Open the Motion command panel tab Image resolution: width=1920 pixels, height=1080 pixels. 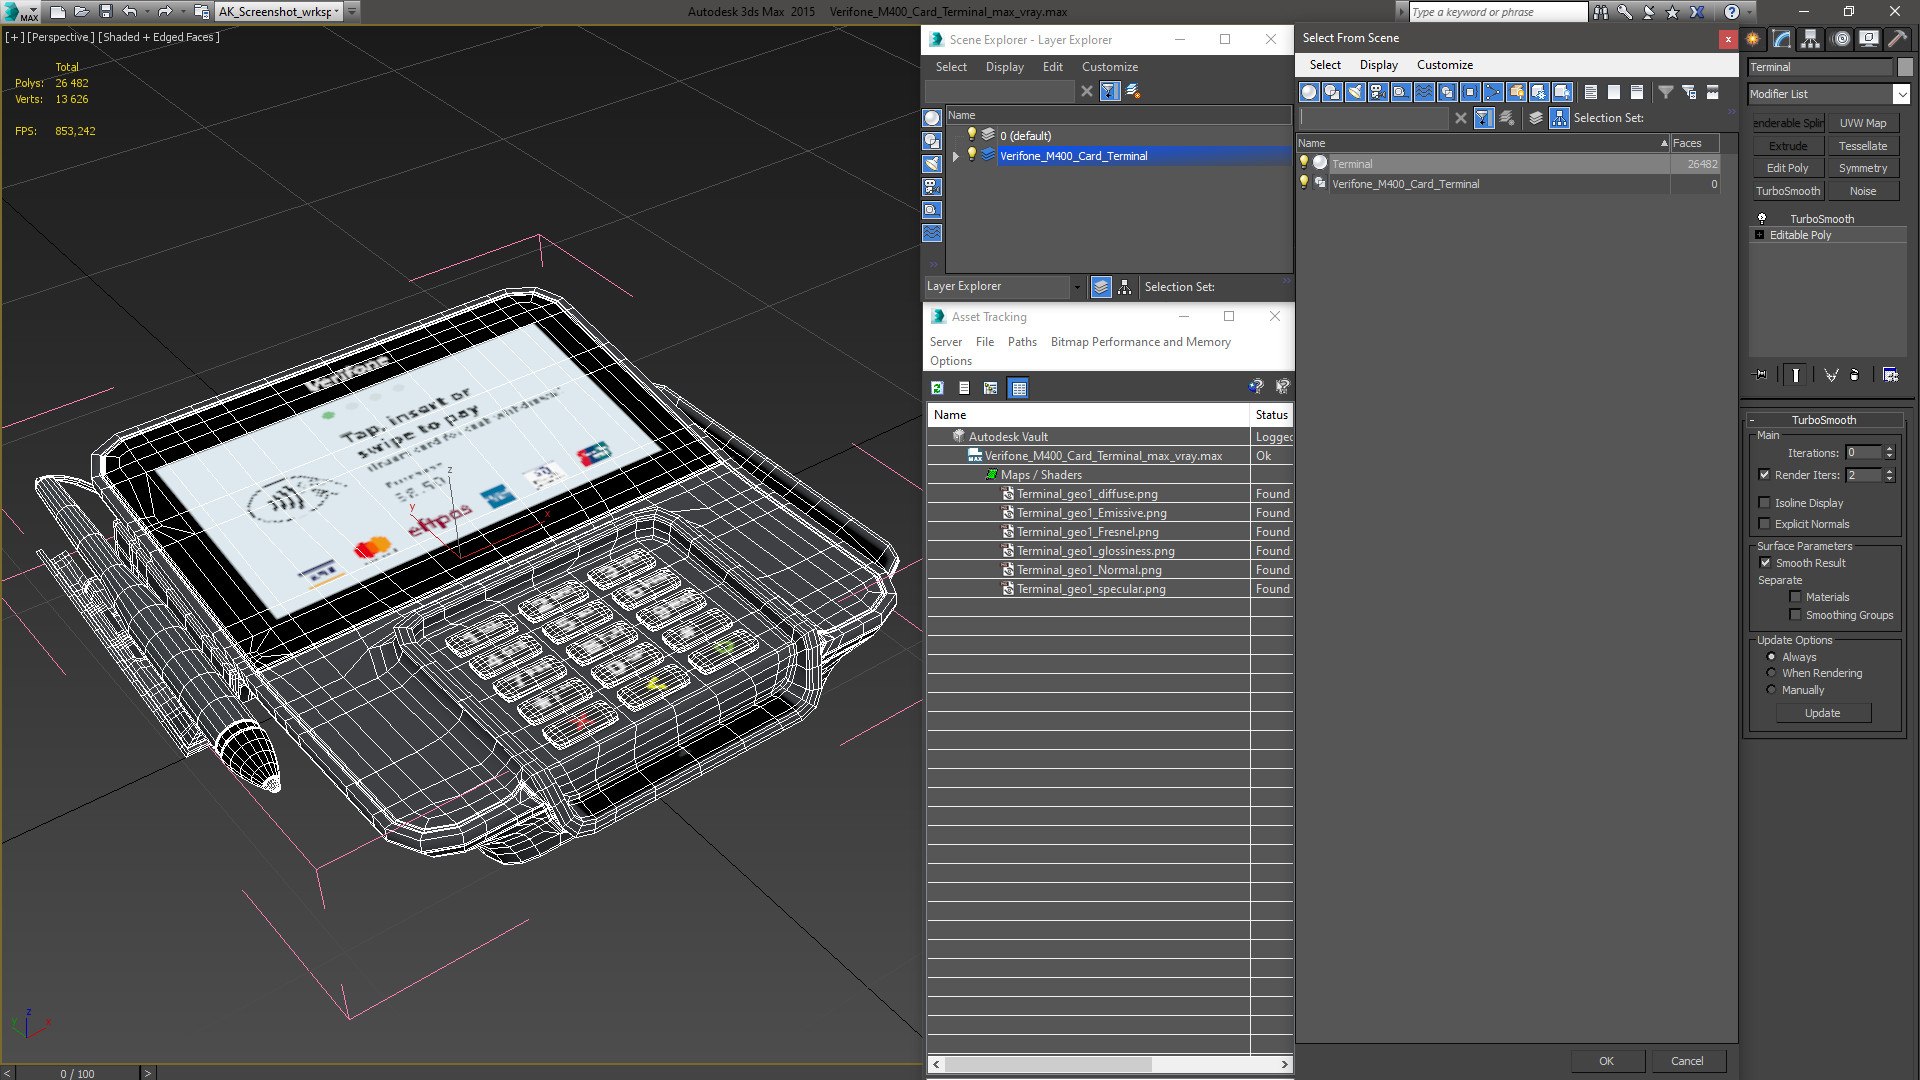pyautogui.click(x=1841, y=39)
